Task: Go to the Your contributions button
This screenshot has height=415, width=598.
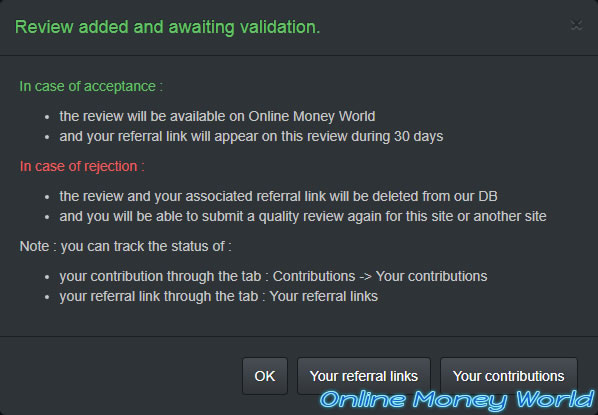Action: pos(509,376)
